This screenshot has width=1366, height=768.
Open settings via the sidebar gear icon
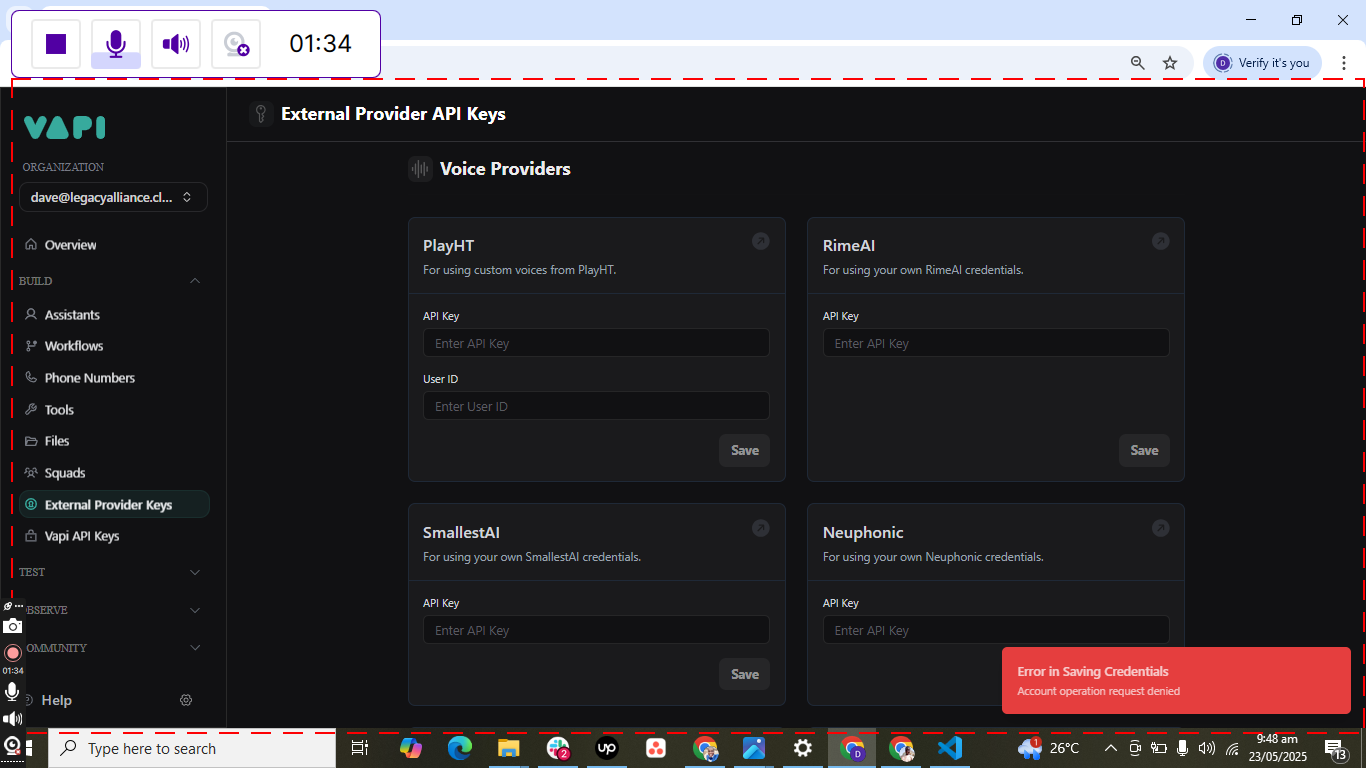(186, 700)
